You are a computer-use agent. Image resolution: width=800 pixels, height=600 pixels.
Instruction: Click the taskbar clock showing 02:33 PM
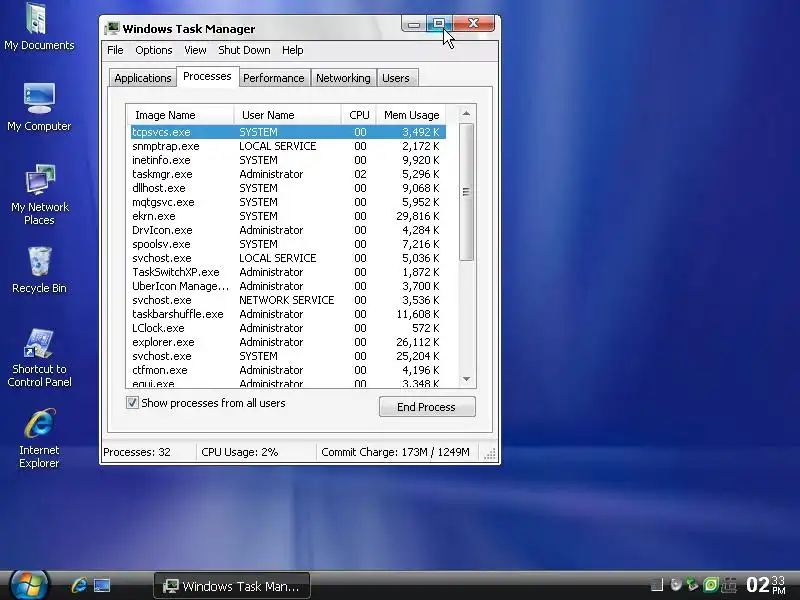[765, 585]
